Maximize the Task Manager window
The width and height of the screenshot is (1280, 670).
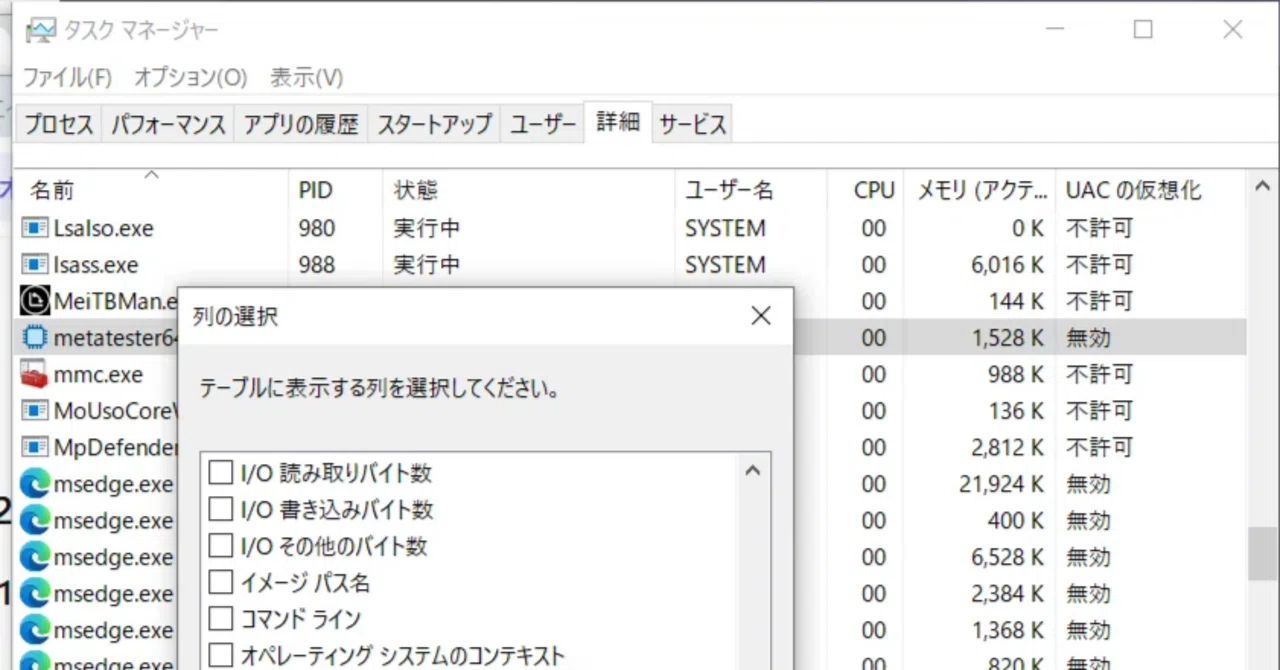click(x=1143, y=30)
